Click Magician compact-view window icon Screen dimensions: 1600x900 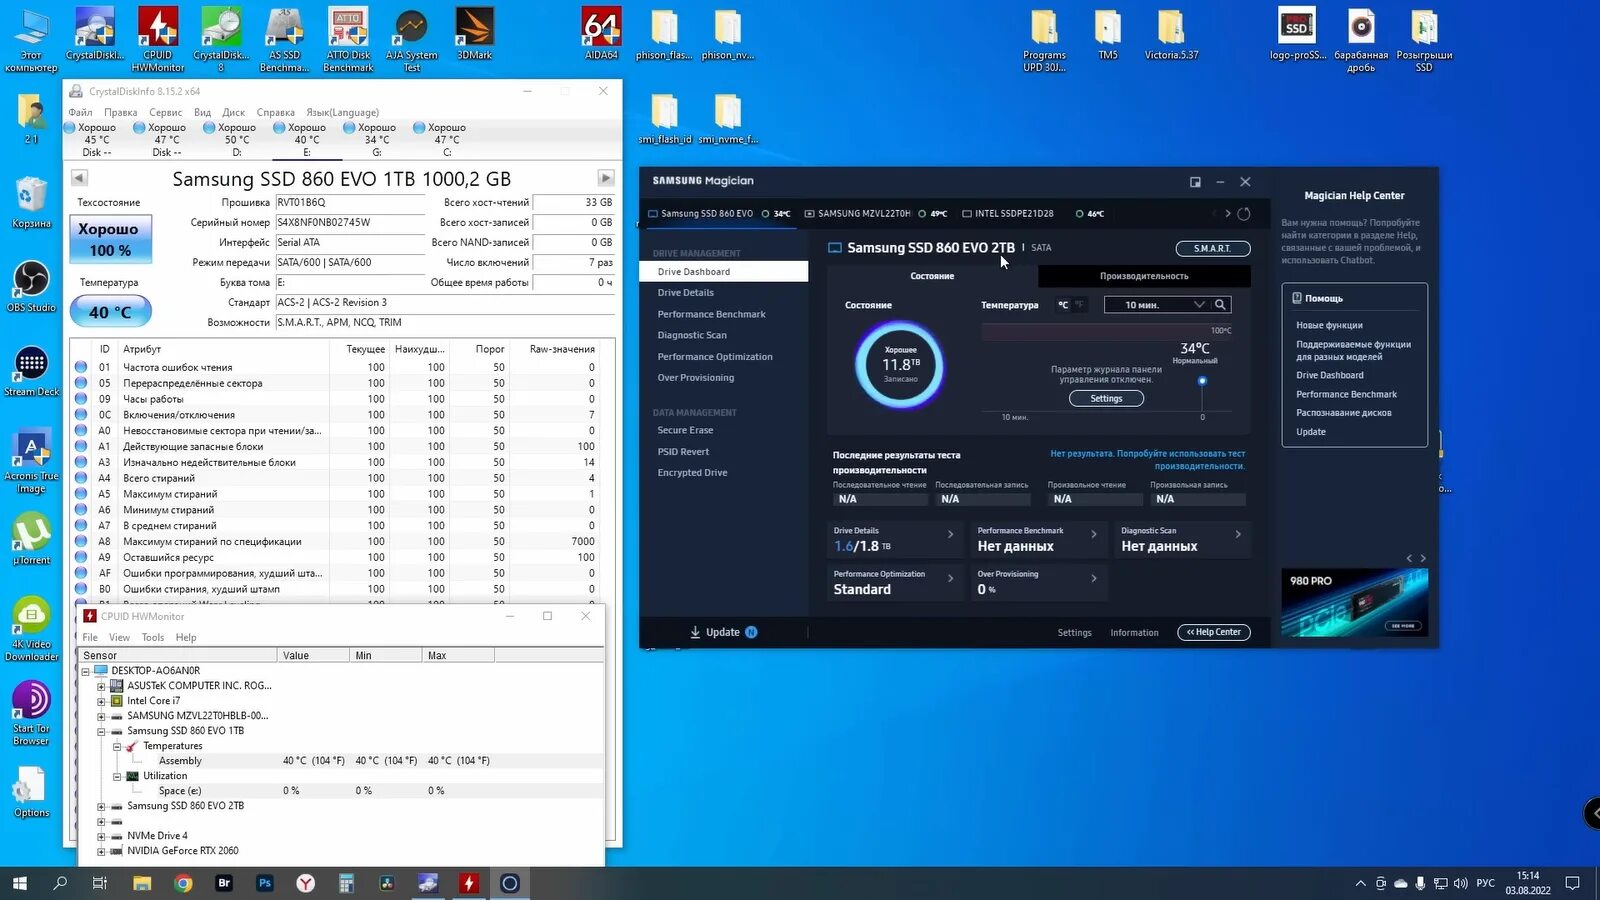[x=1195, y=182]
